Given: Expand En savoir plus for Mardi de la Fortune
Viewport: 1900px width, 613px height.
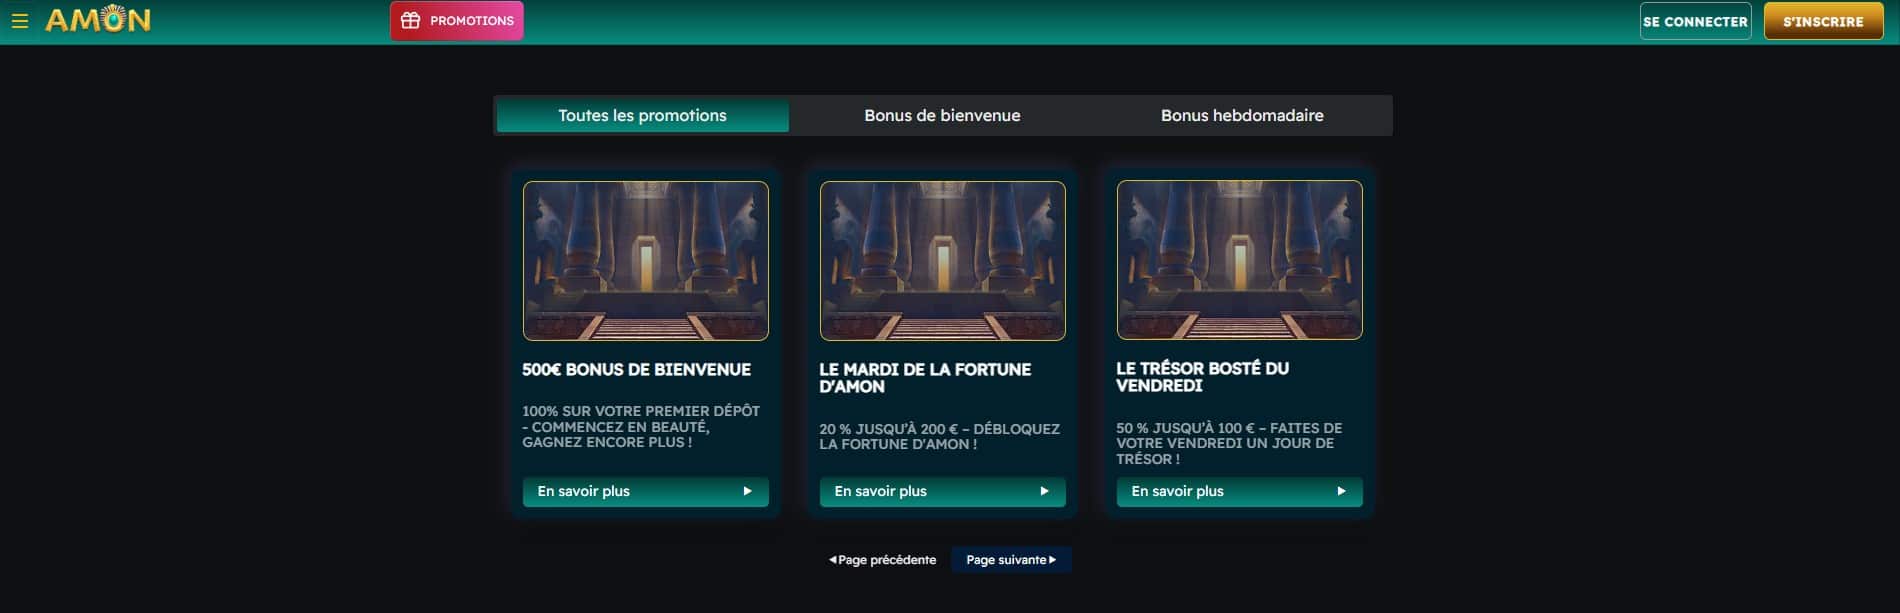Looking at the screenshot, I should pyautogui.click(x=942, y=491).
